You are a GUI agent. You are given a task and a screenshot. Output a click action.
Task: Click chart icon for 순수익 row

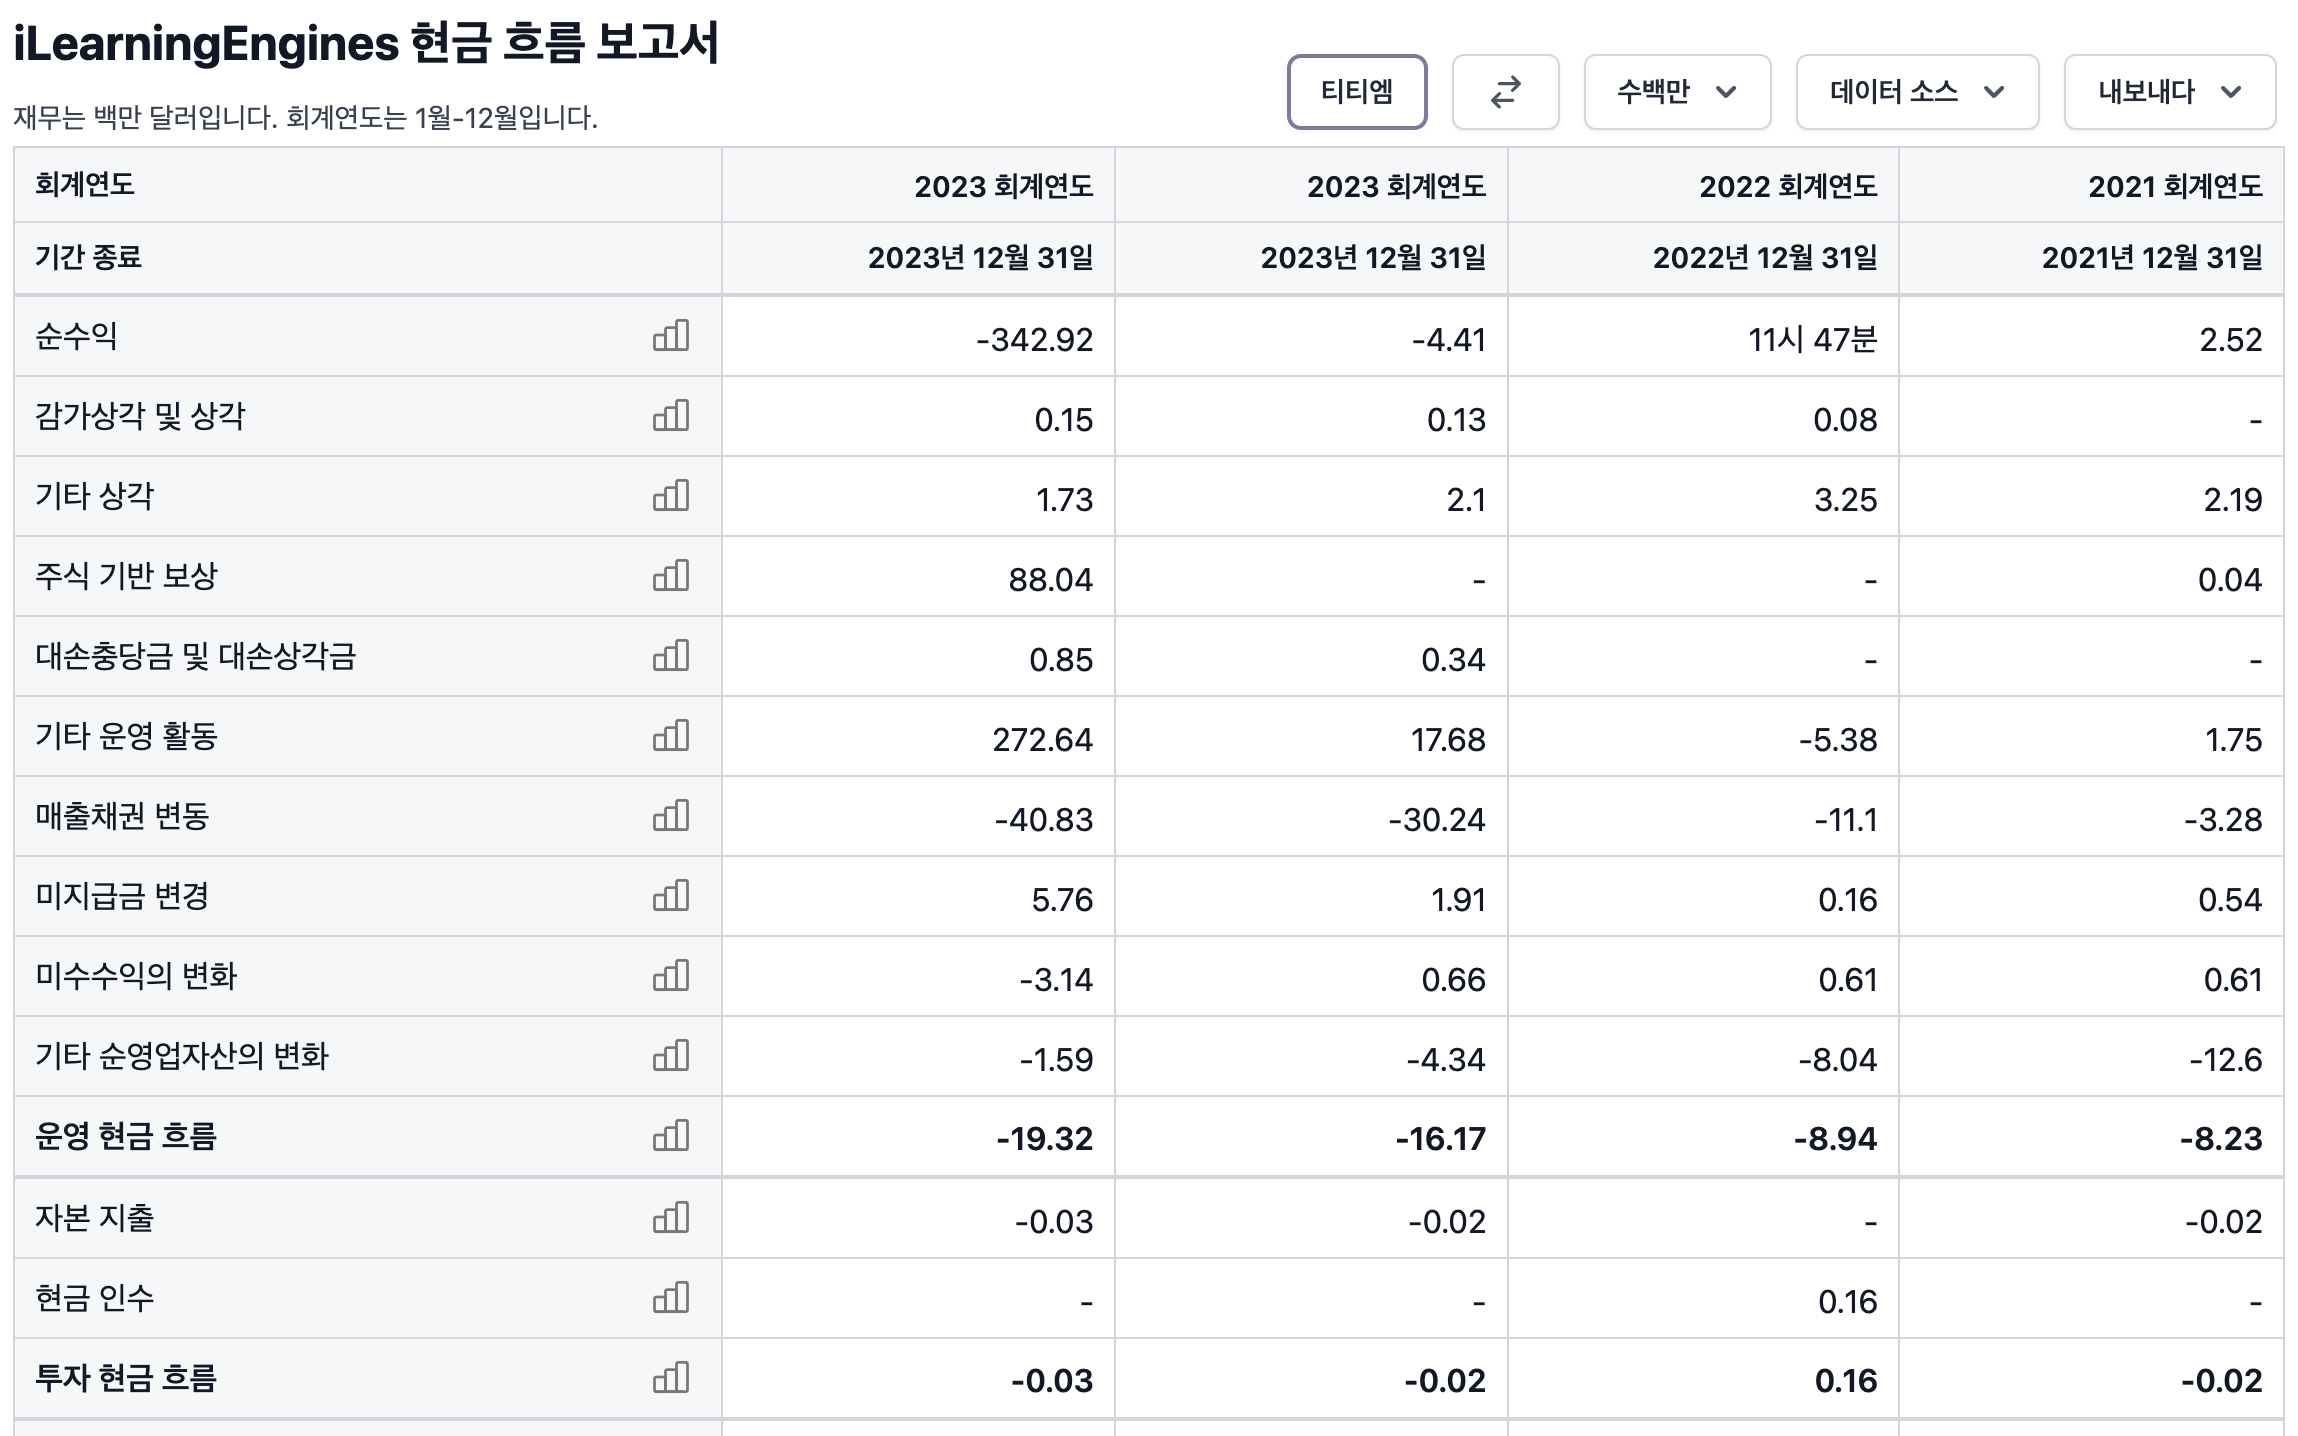click(x=671, y=336)
